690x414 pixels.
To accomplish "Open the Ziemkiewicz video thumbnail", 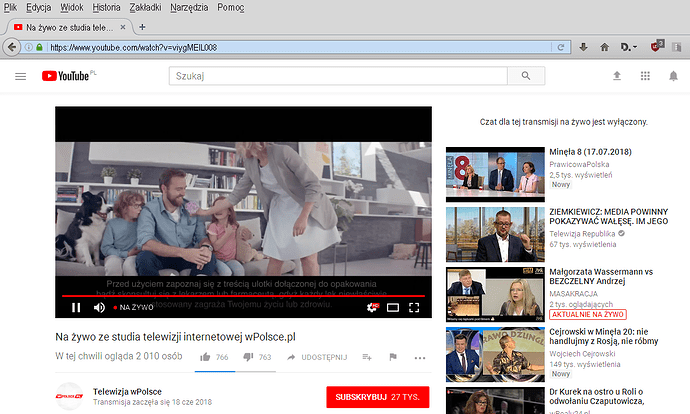I will pos(495,234).
